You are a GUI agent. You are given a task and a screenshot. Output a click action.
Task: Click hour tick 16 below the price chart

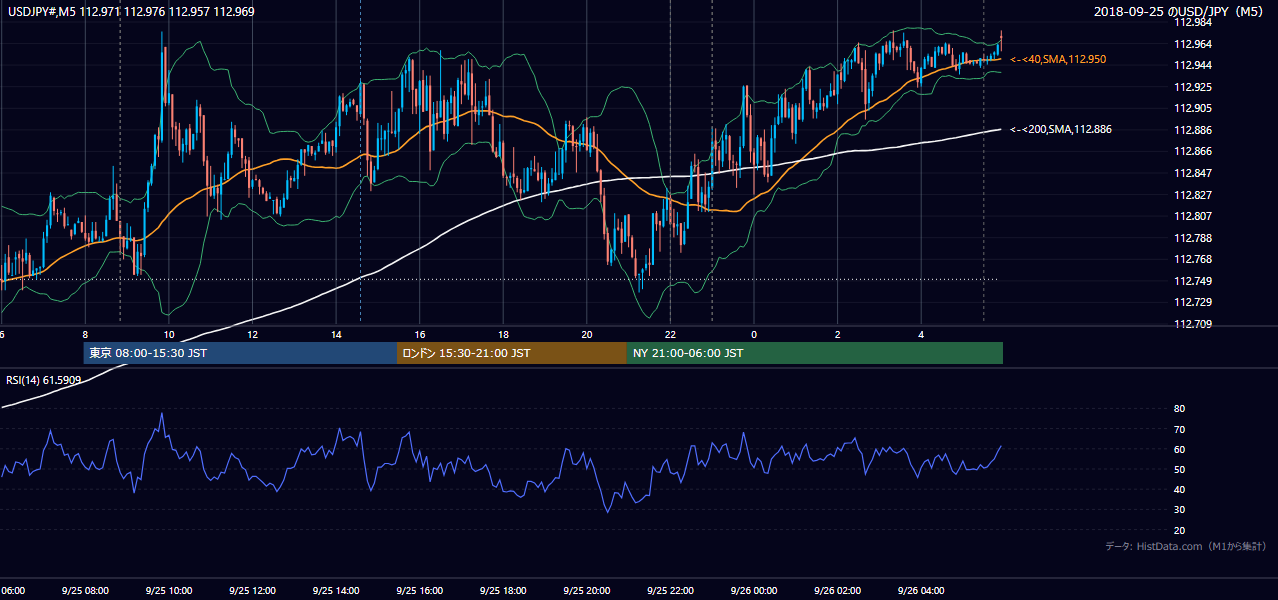pyautogui.click(x=419, y=335)
